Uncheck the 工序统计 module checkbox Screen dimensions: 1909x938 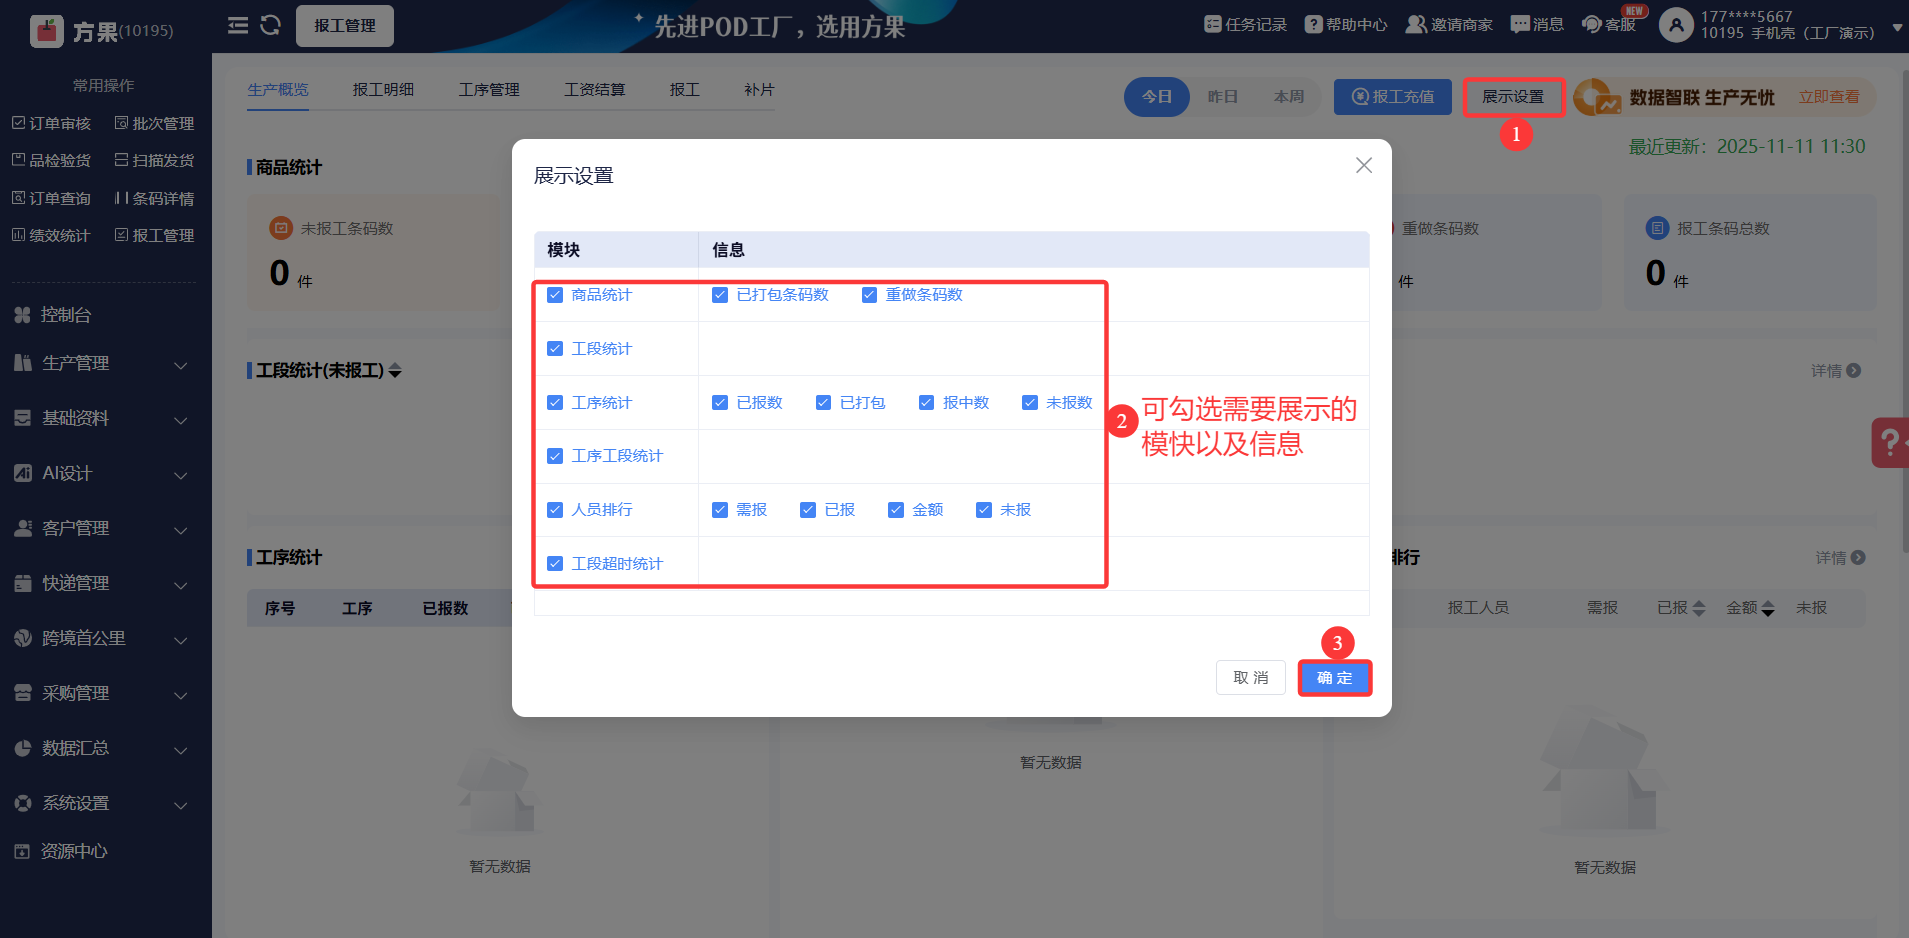point(555,403)
